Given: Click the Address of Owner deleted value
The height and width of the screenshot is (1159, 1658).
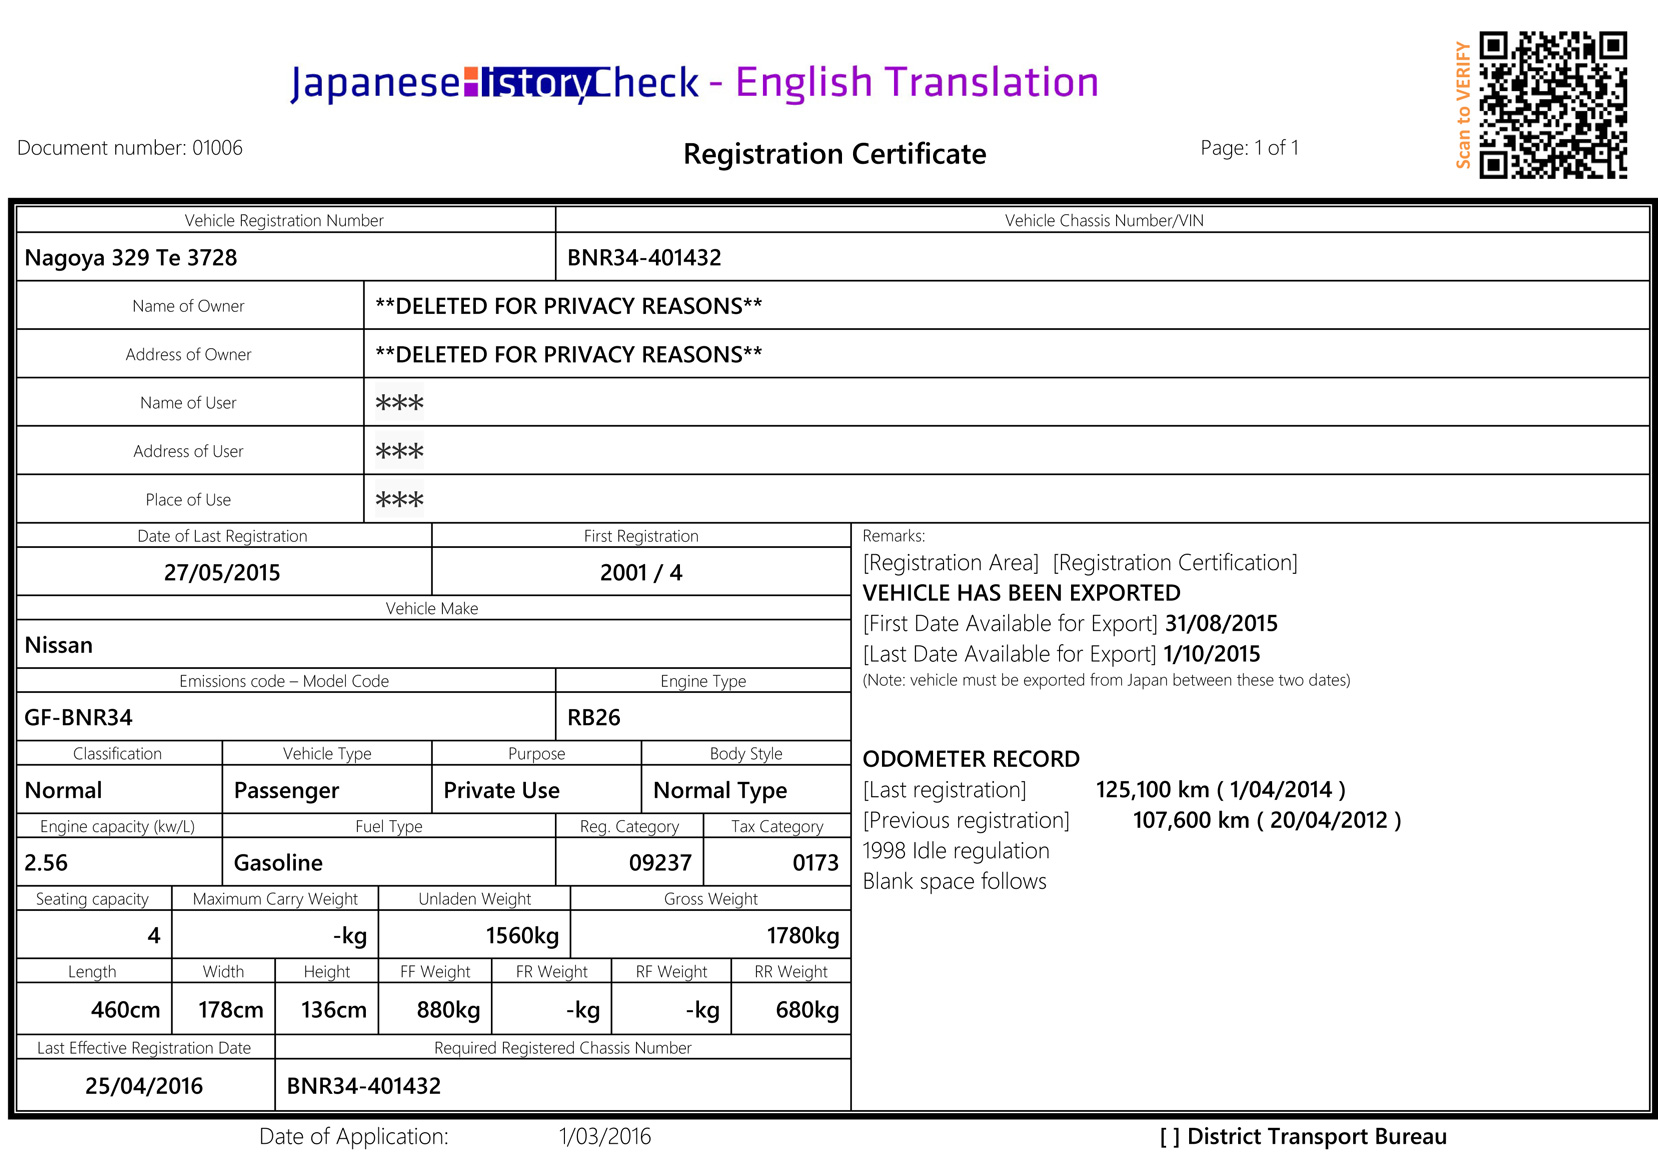Looking at the screenshot, I should (568, 355).
